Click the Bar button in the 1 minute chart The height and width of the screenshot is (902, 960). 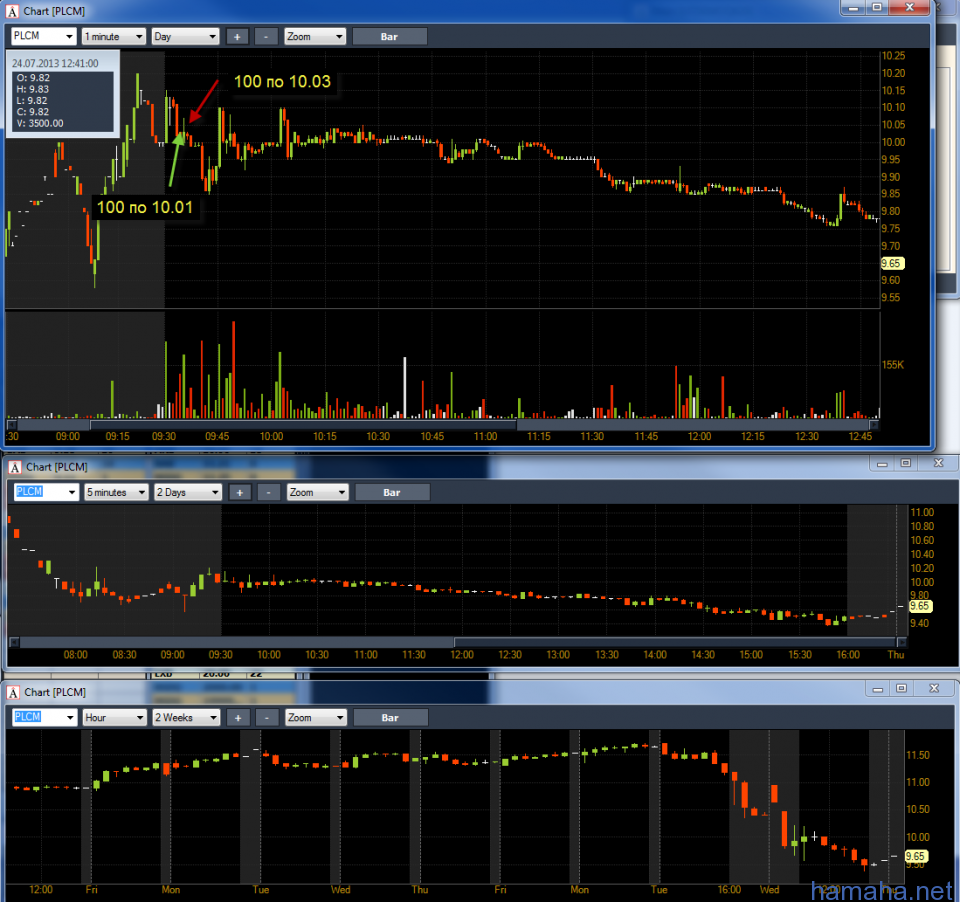389,37
